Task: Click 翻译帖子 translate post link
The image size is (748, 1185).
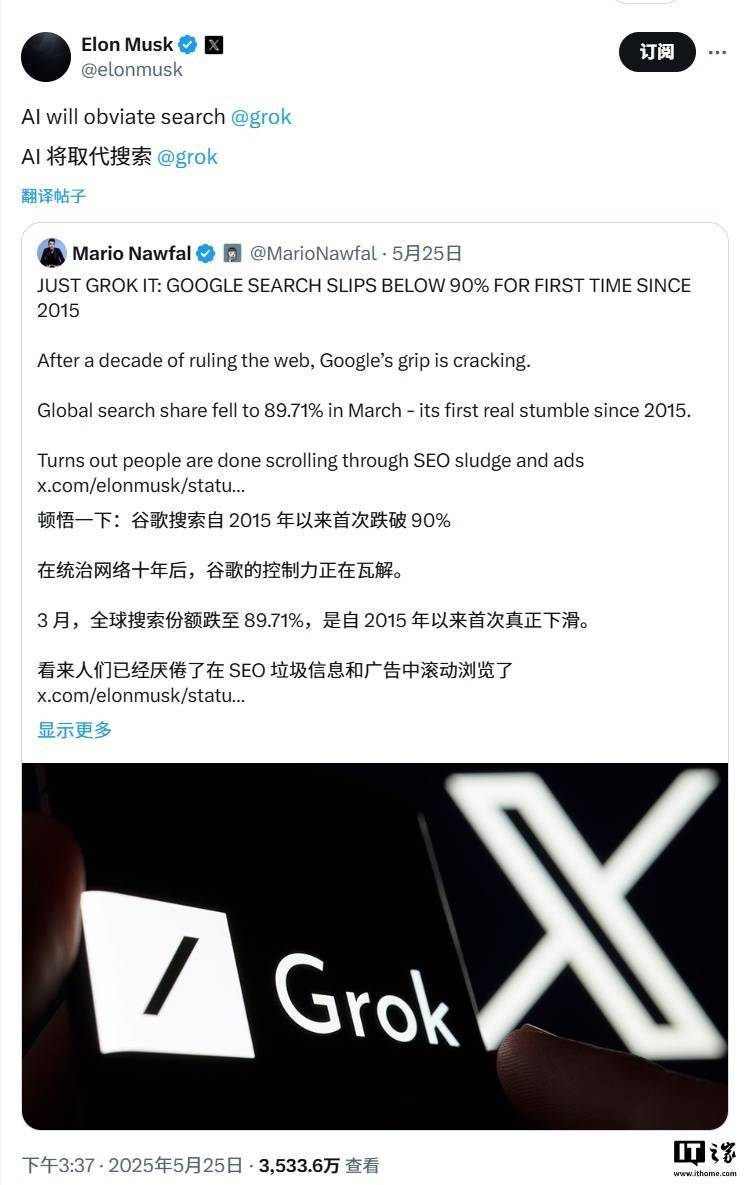Action: click(x=54, y=196)
